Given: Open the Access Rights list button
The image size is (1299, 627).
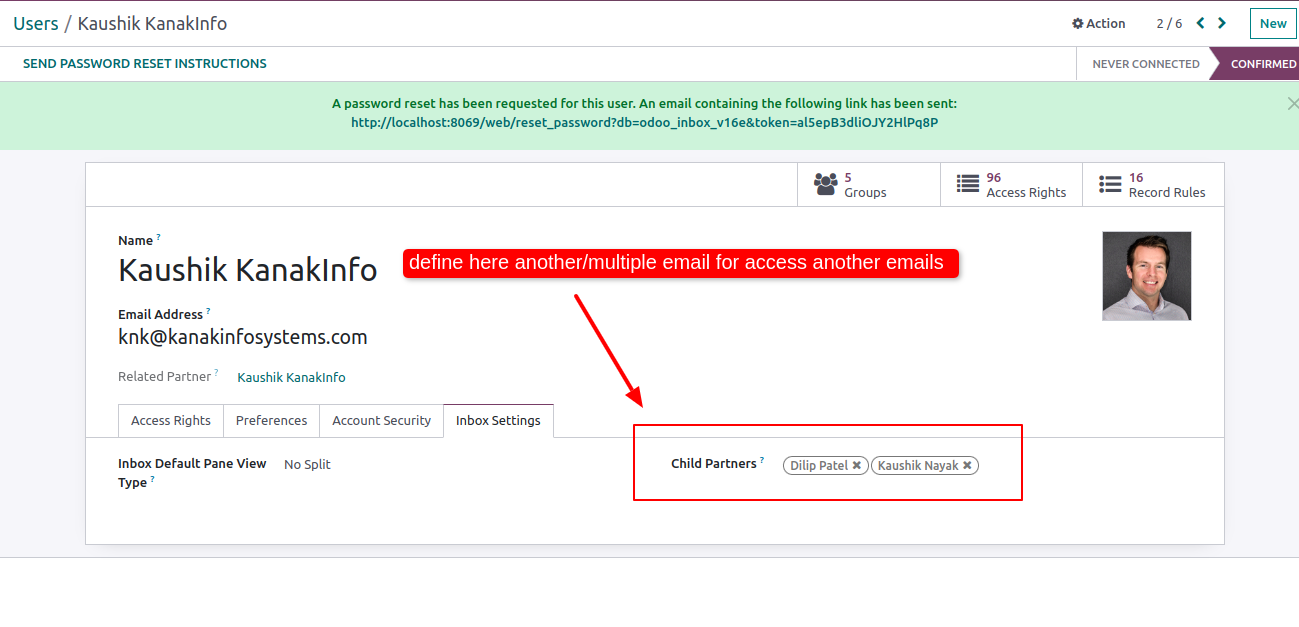Looking at the screenshot, I should point(1011,185).
